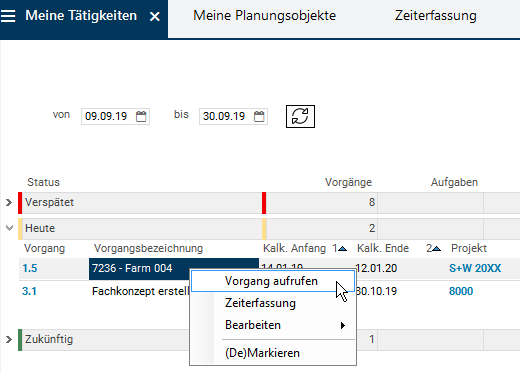Sort by Kalk. Anfang arrow
Screen dimensions: 520x373
tap(342, 249)
